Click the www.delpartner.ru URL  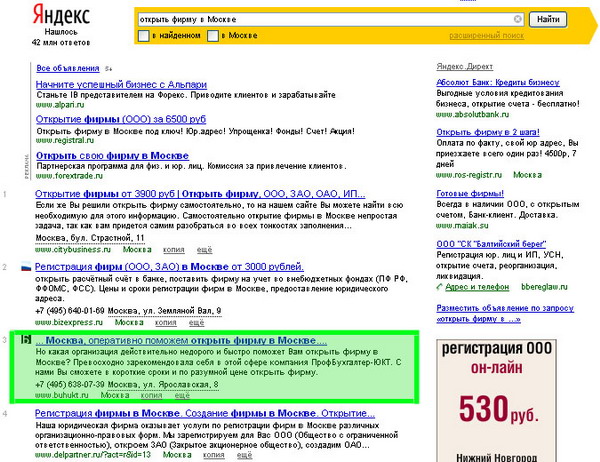click(93, 455)
